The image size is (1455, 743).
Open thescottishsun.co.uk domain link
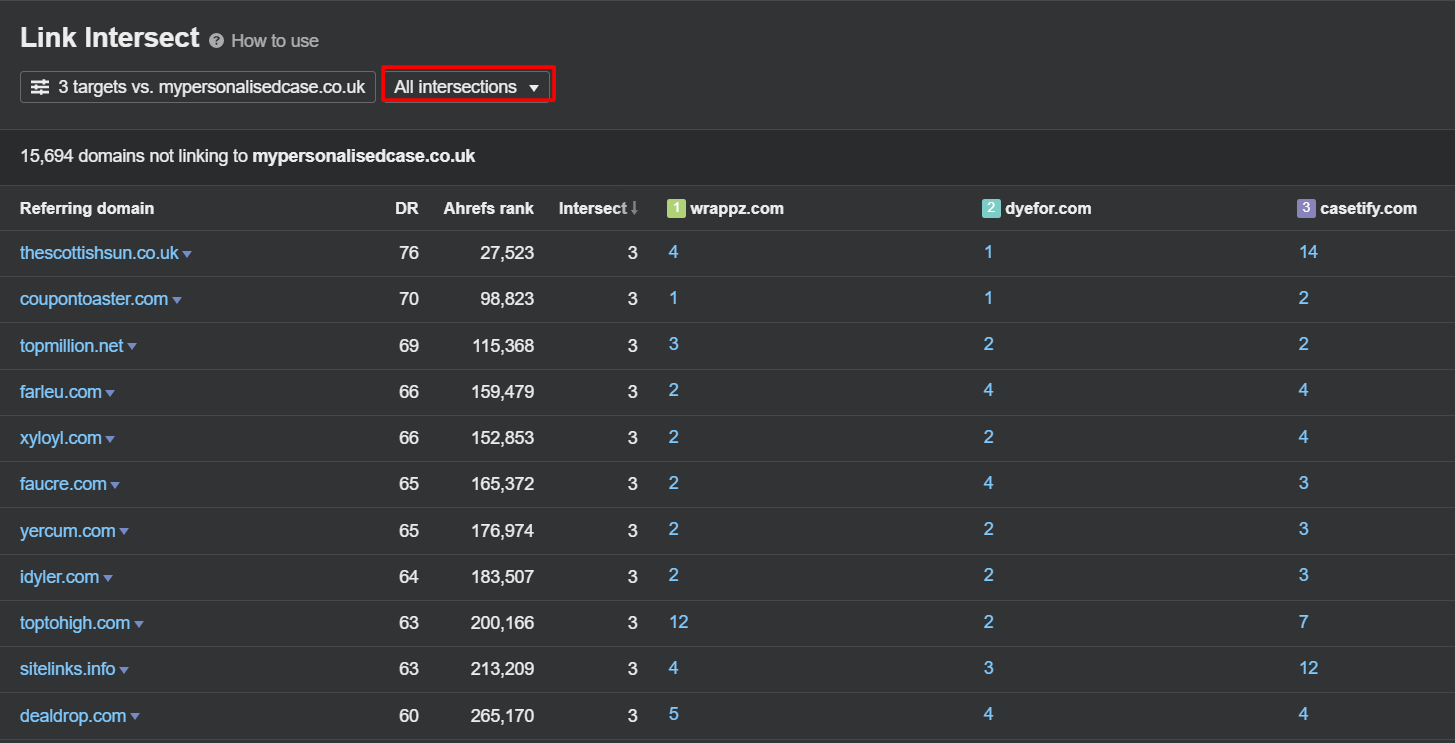[x=99, y=253]
